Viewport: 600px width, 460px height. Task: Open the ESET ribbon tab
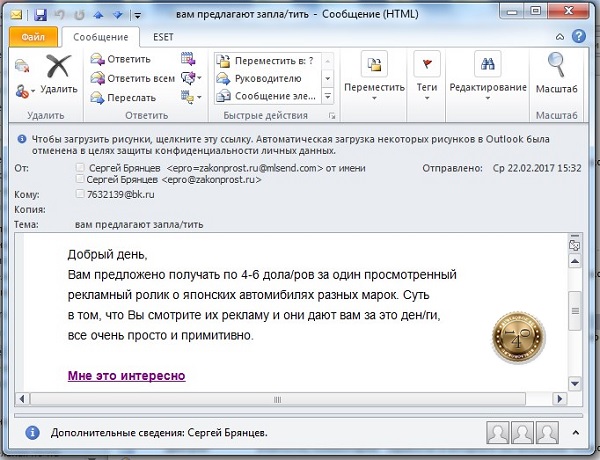tap(163, 37)
